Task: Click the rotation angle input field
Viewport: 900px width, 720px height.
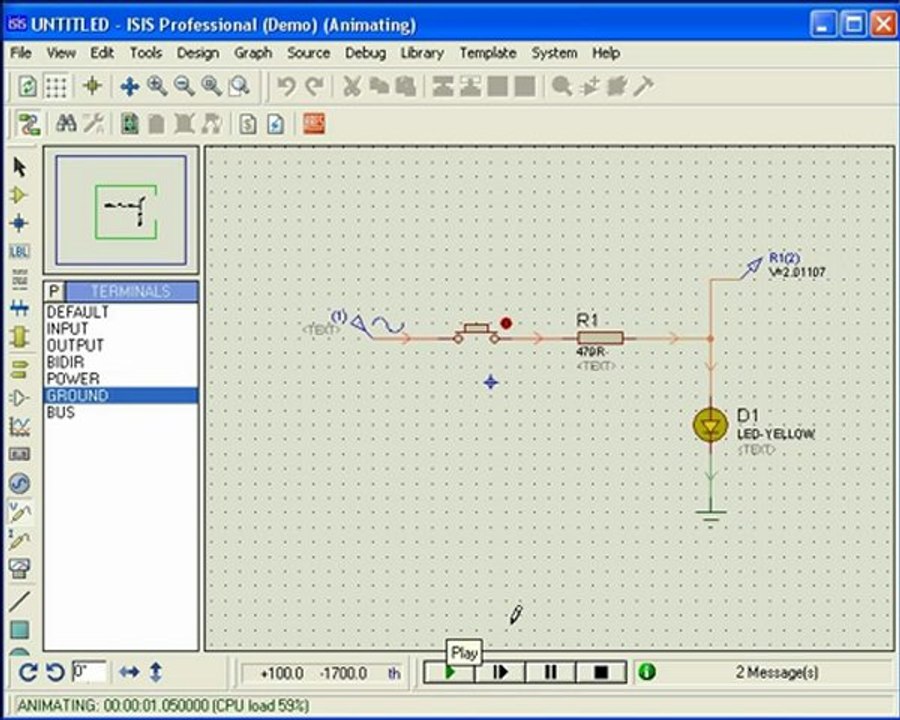Action: (89, 672)
